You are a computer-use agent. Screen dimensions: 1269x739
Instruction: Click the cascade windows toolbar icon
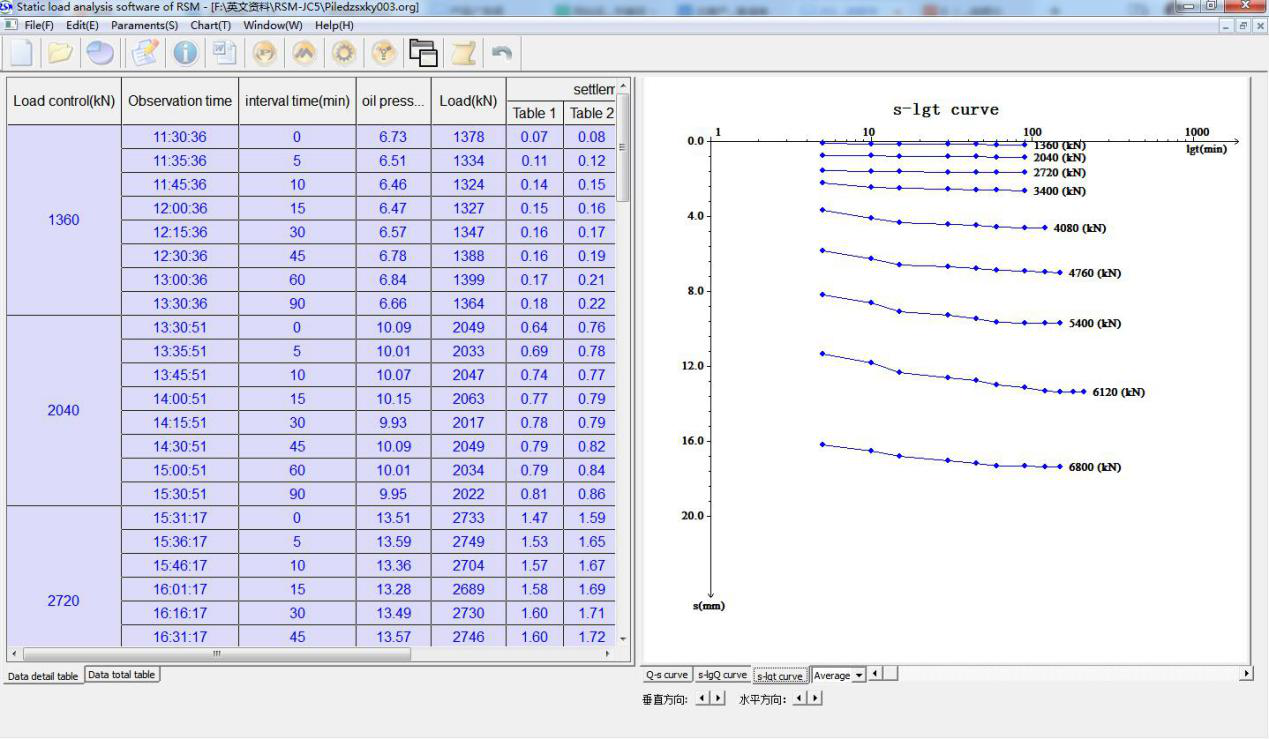click(x=424, y=53)
